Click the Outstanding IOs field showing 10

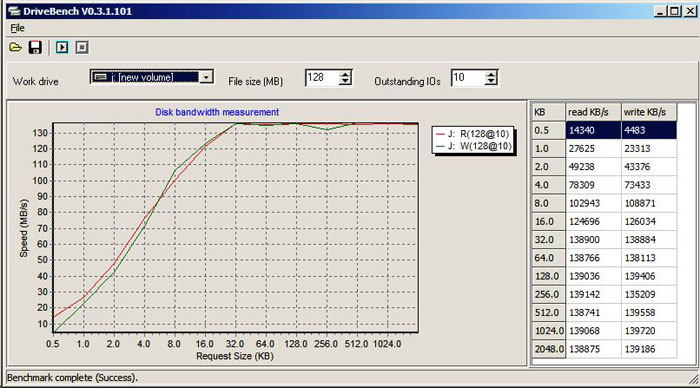click(x=468, y=78)
